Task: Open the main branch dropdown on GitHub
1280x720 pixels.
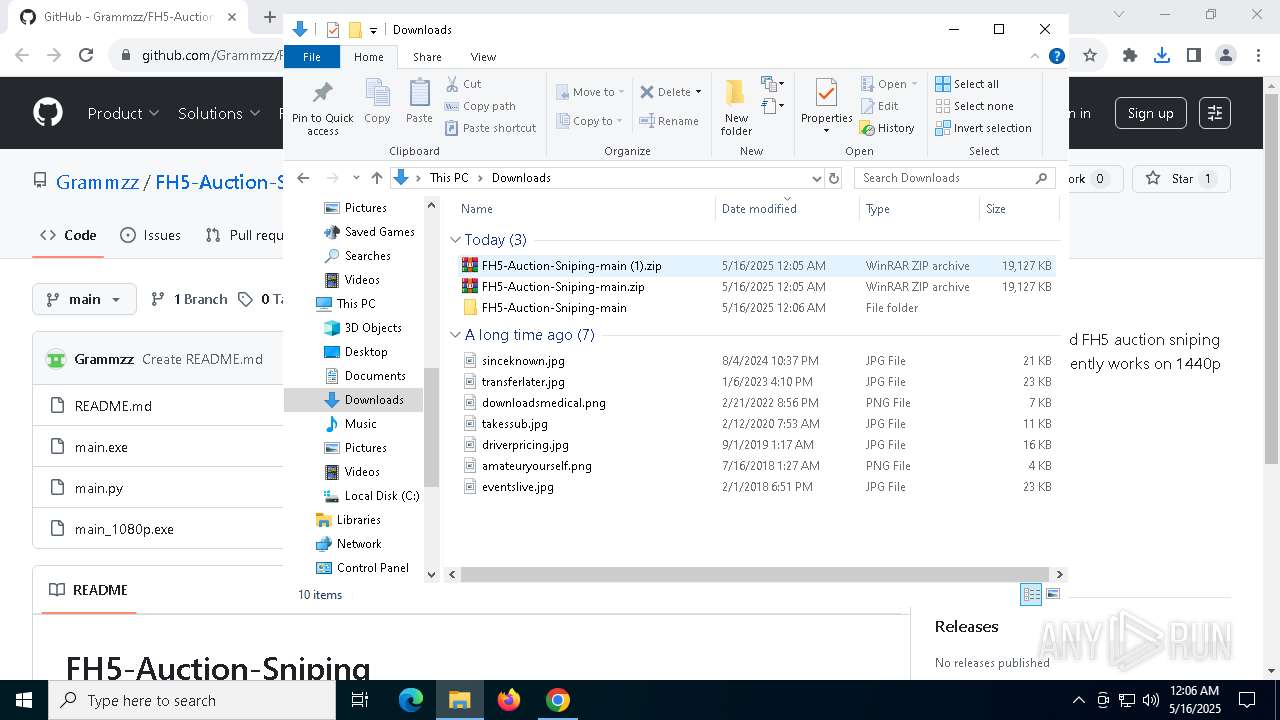Action: point(84,299)
